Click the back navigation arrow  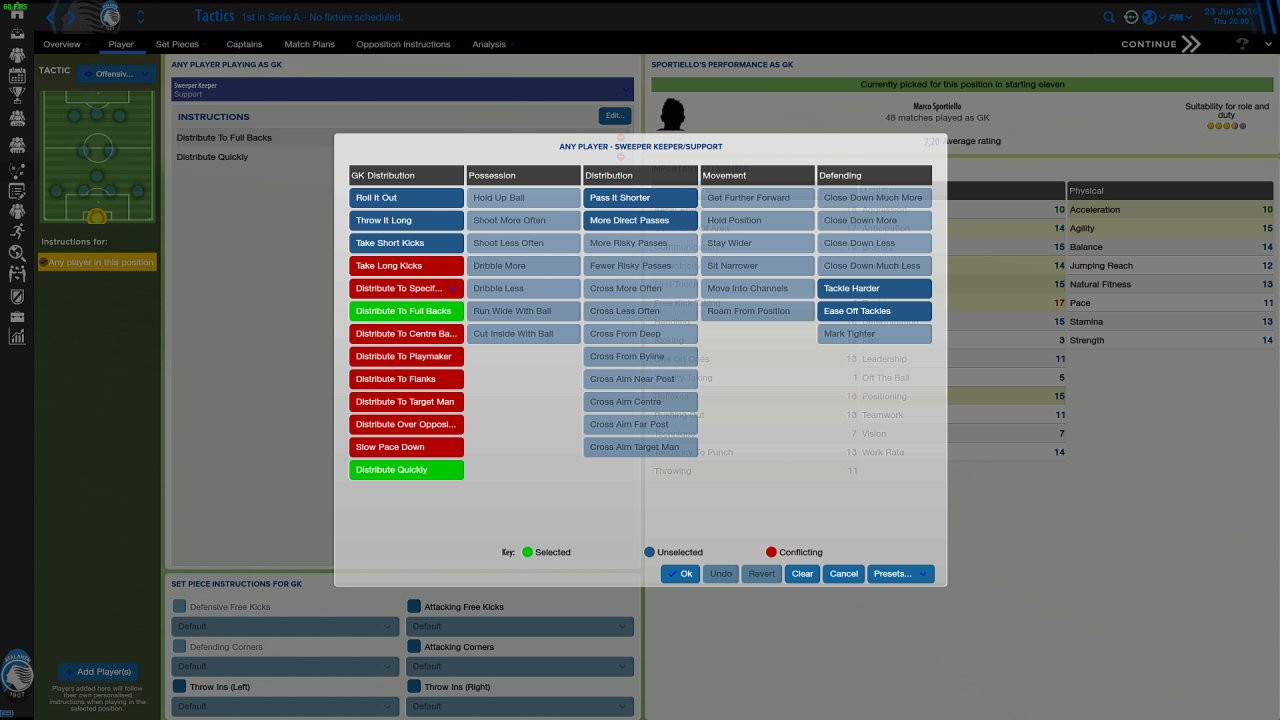pyautogui.click(x=52, y=17)
